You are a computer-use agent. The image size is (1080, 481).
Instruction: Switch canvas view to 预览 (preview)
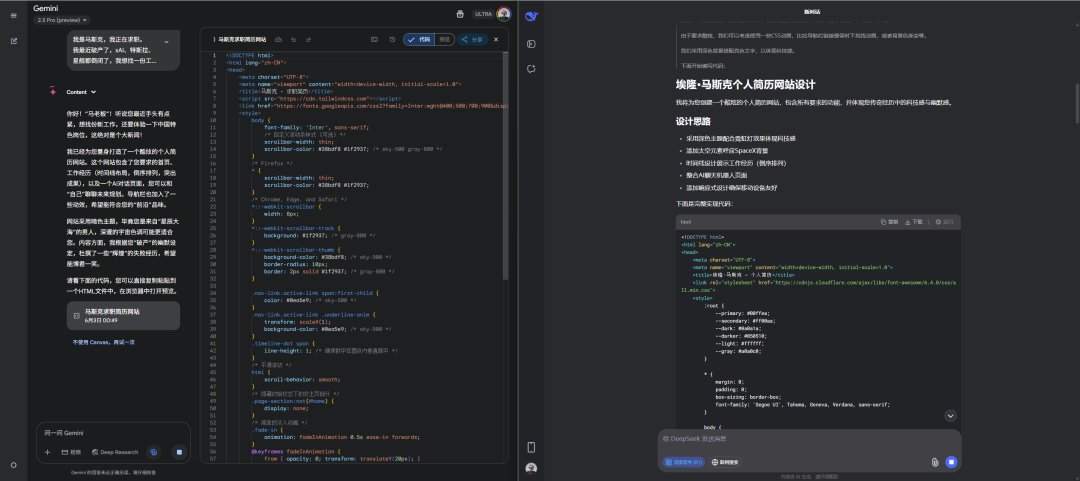(445, 39)
